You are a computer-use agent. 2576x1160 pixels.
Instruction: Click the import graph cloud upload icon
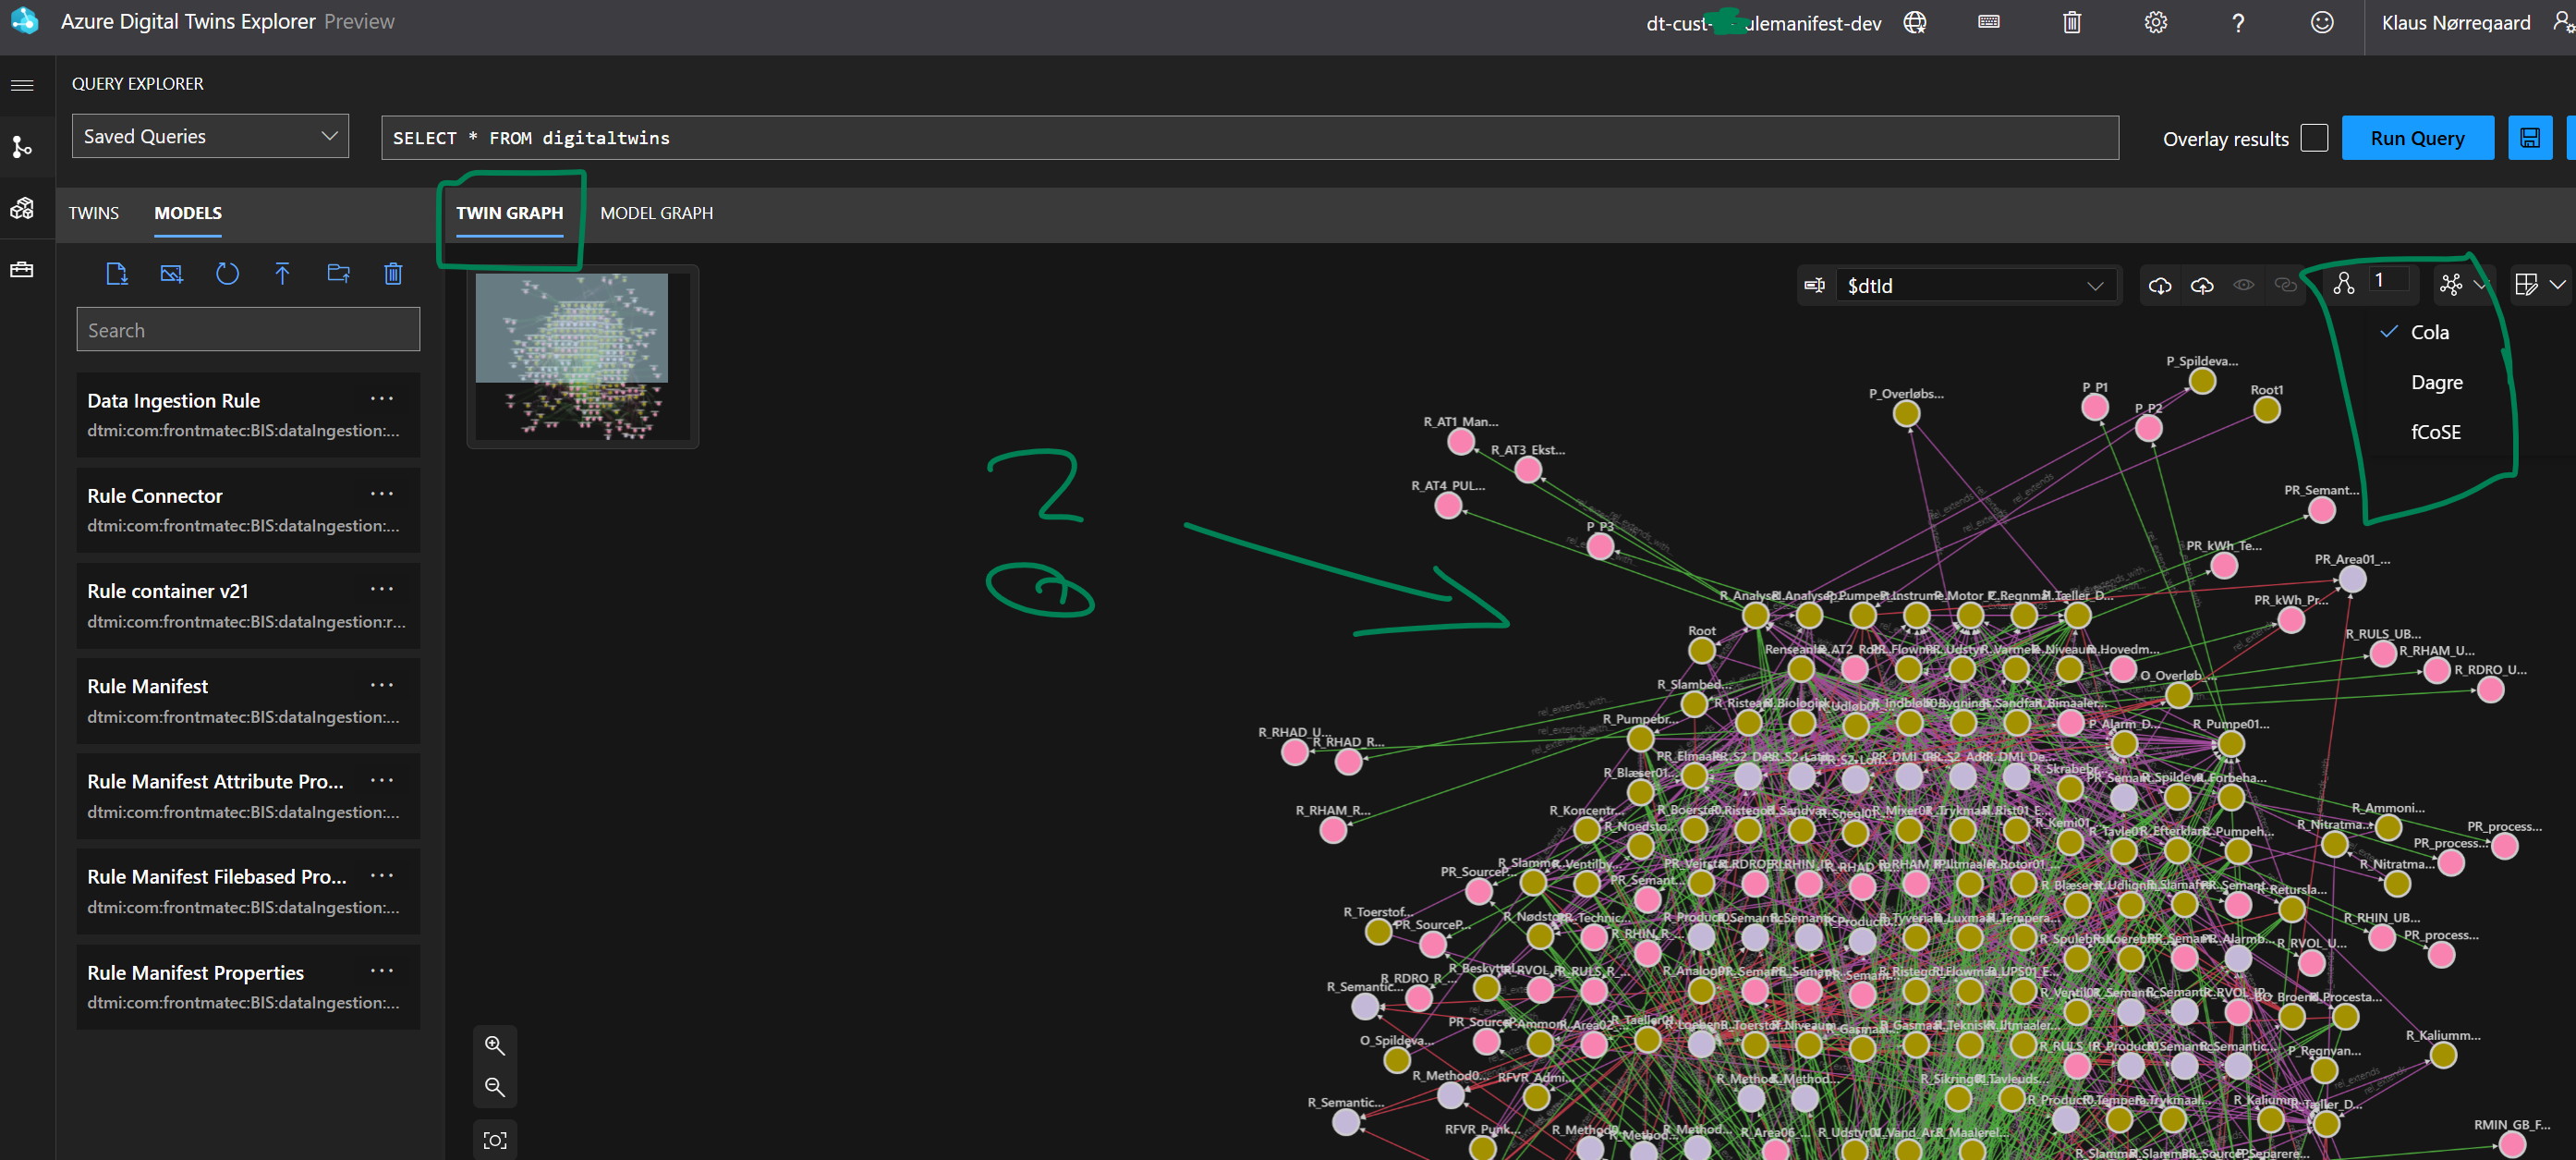[2201, 286]
